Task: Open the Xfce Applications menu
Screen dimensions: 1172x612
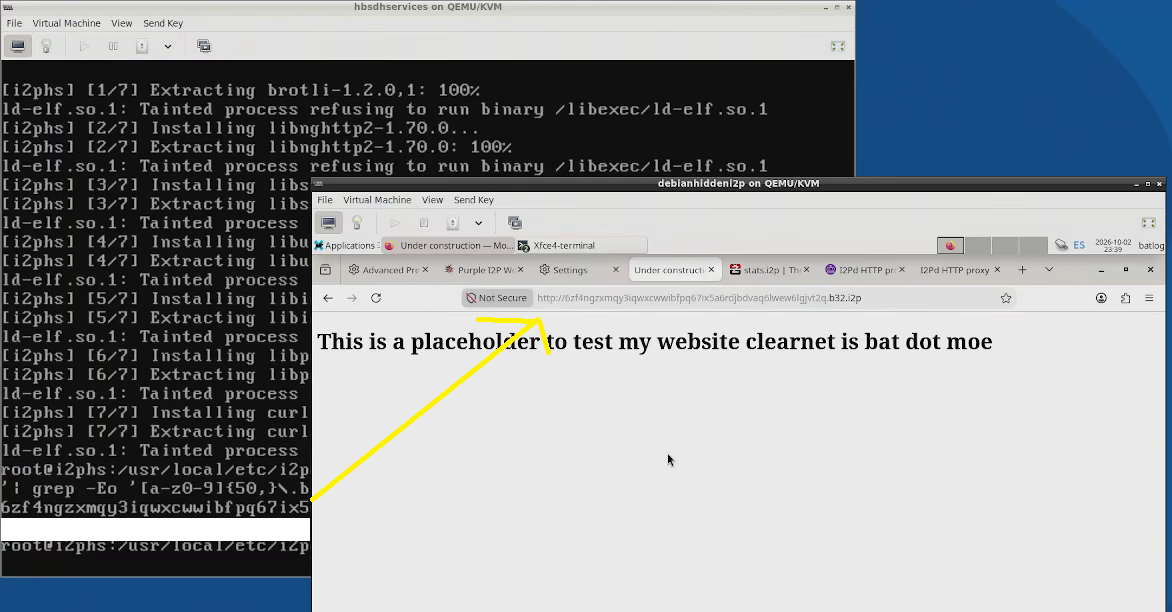Action: tap(346, 245)
